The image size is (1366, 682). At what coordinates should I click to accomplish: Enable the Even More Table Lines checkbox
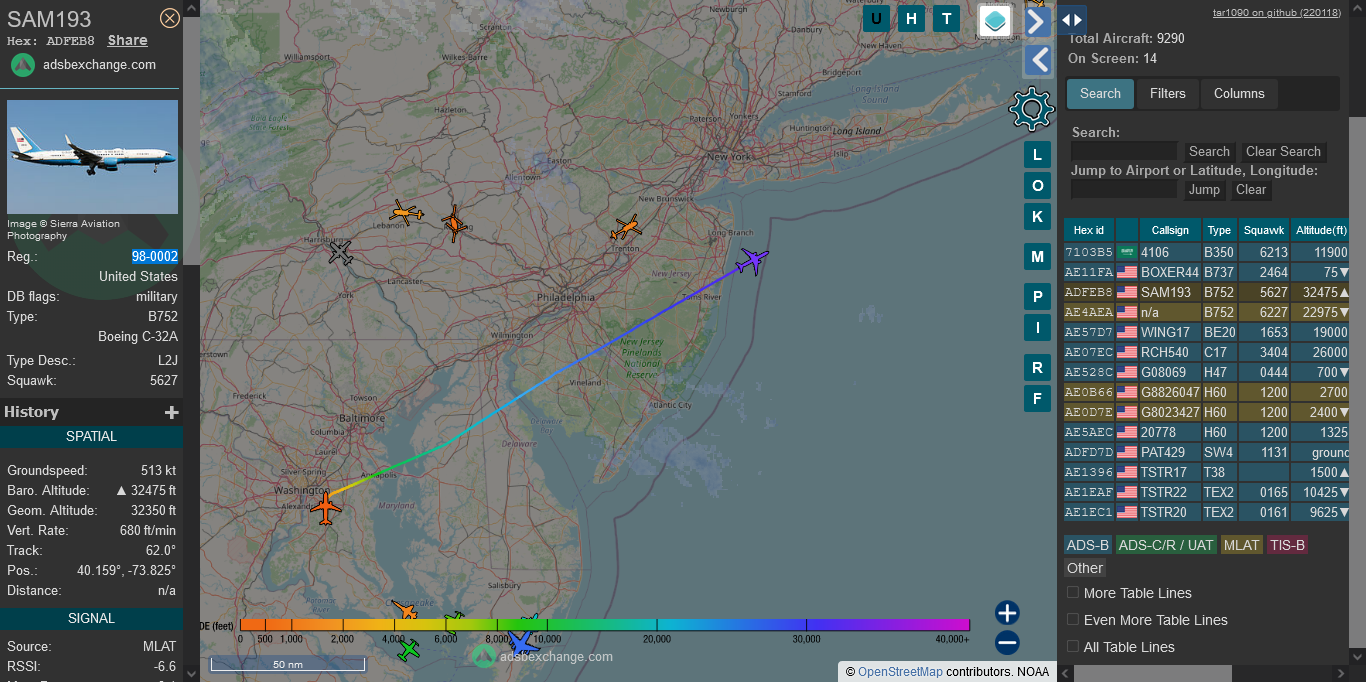[x=1073, y=620]
